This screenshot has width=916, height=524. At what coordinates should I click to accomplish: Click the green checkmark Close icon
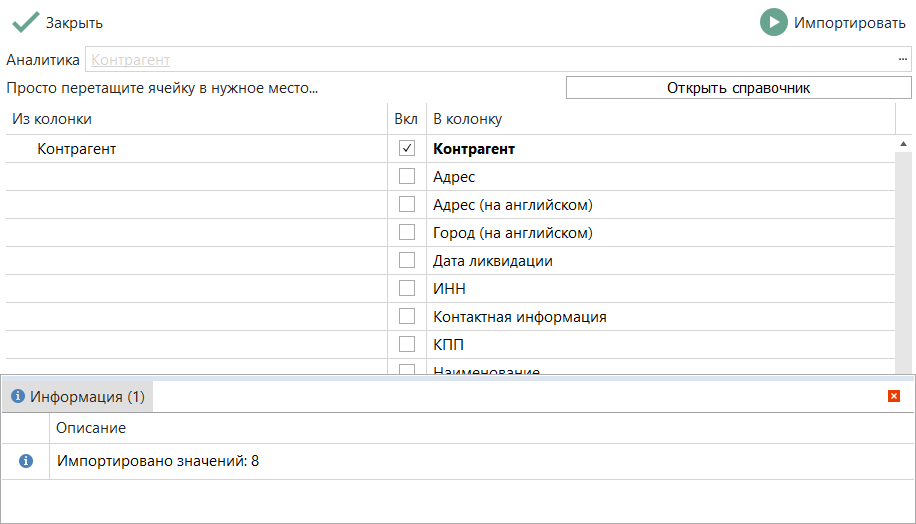[25, 22]
